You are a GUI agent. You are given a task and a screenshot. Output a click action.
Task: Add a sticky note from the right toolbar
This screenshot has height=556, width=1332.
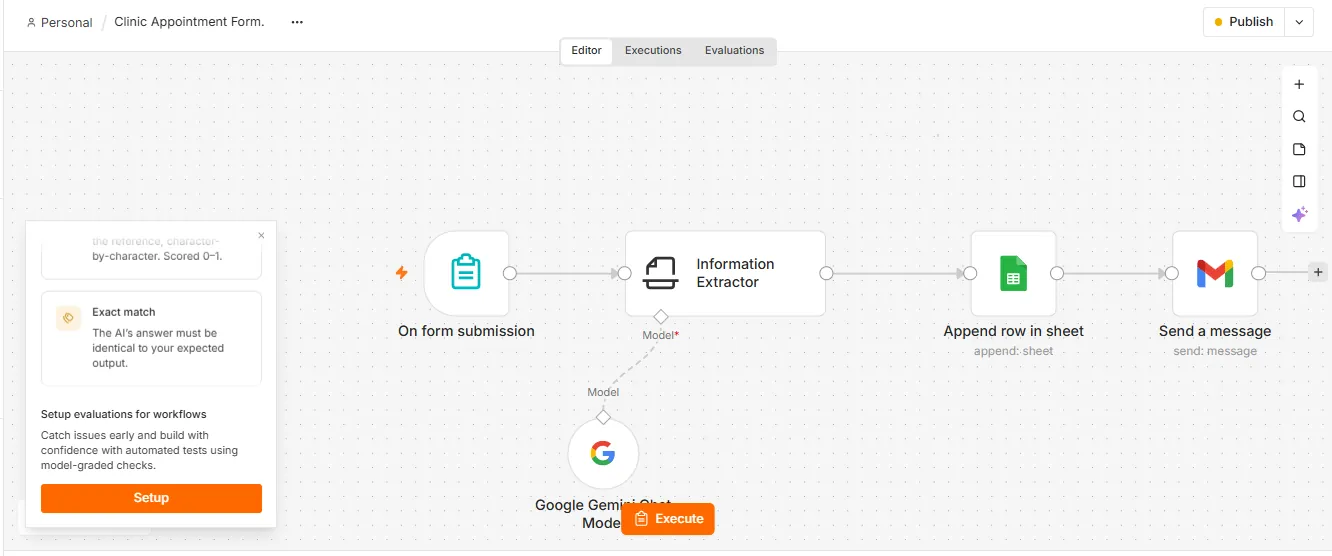click(x=1299, y=149)
